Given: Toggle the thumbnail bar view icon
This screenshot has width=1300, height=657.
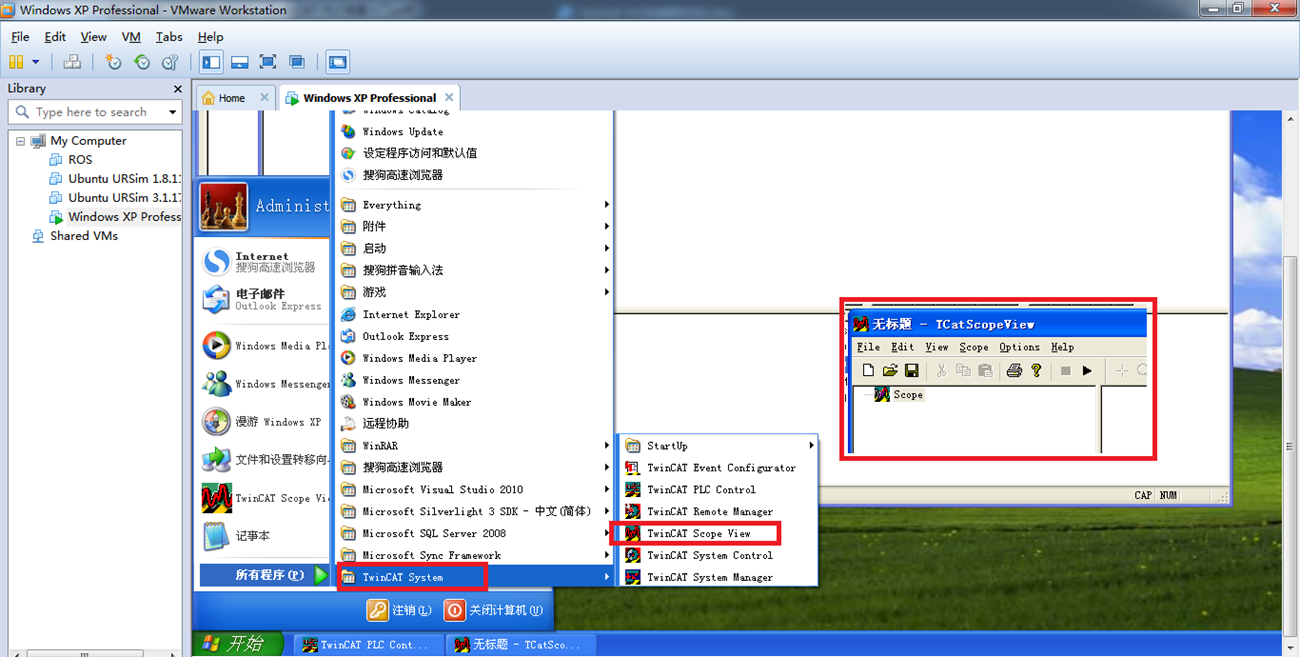Looking at the screenshot, I should [x=239, y=62].
